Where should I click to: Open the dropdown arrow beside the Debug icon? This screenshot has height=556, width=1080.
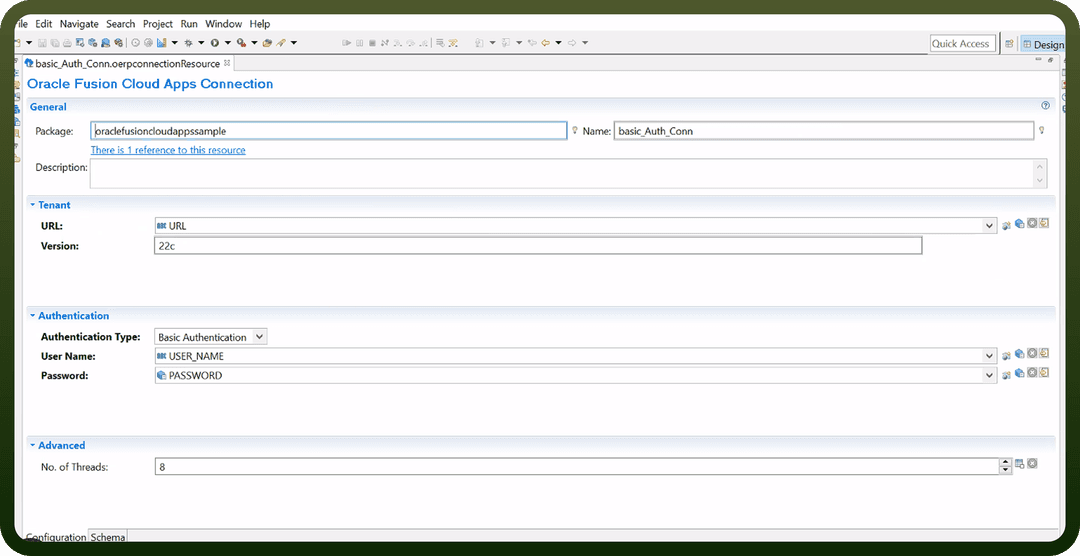pos(200,43)
